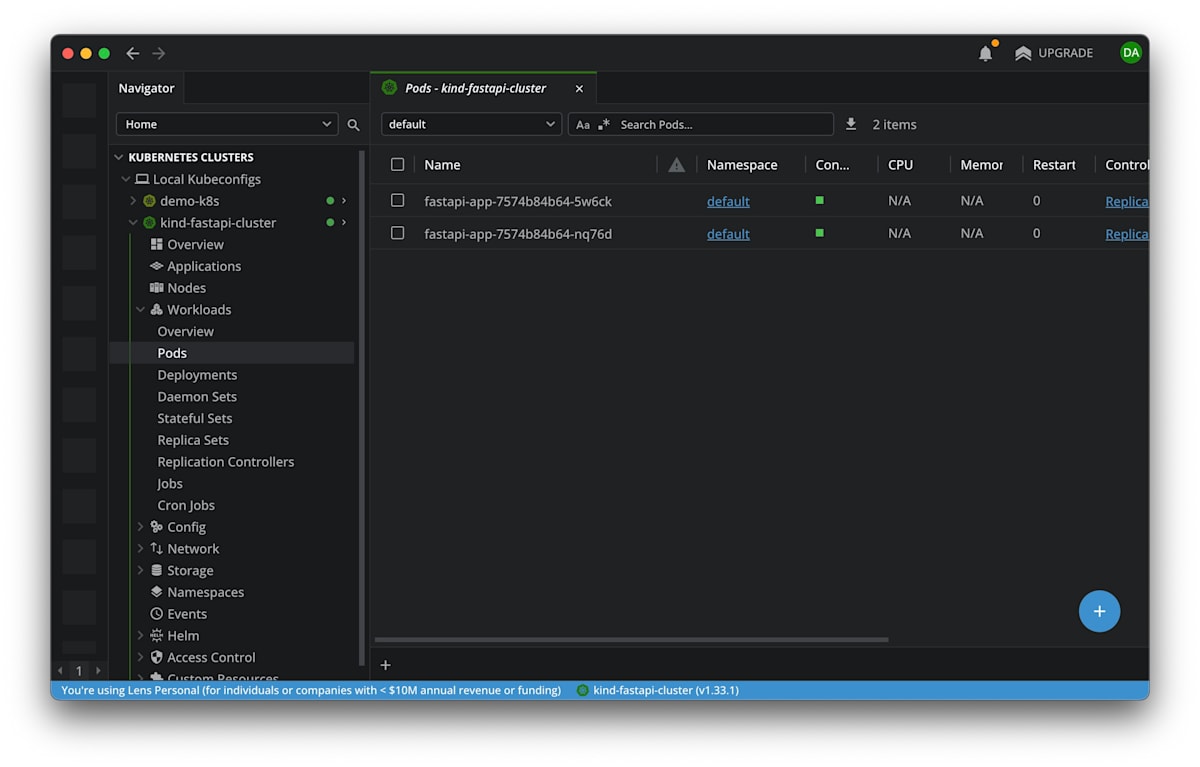The image size is (1200, 767).
Task: Expand the Config section
Action: click(x=140, y=527)
